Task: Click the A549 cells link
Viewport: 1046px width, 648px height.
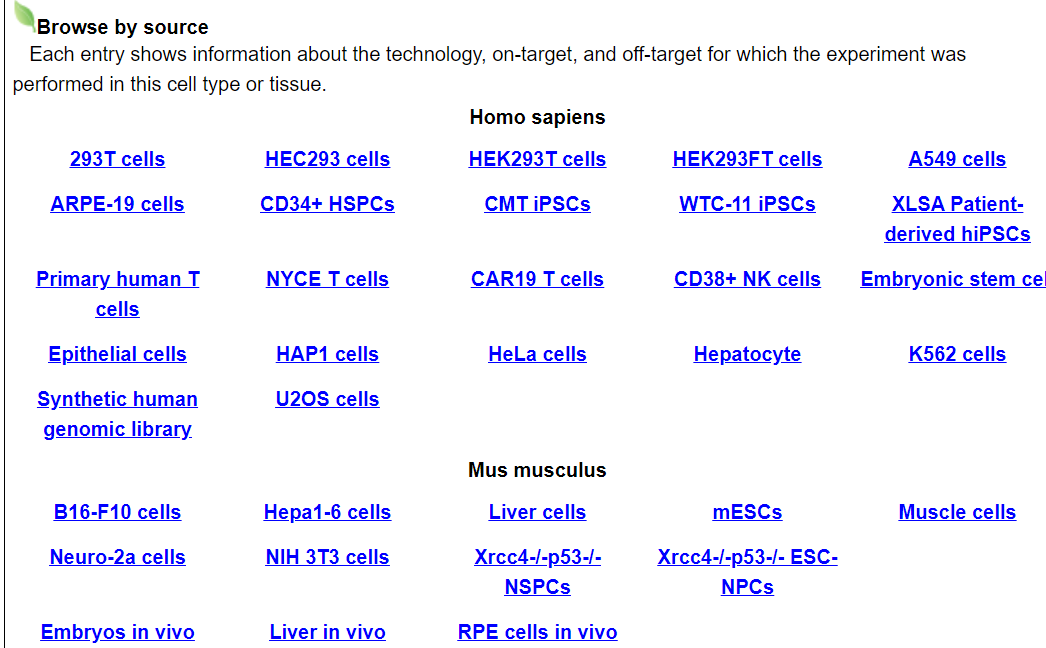Action: tap(957, 159)
